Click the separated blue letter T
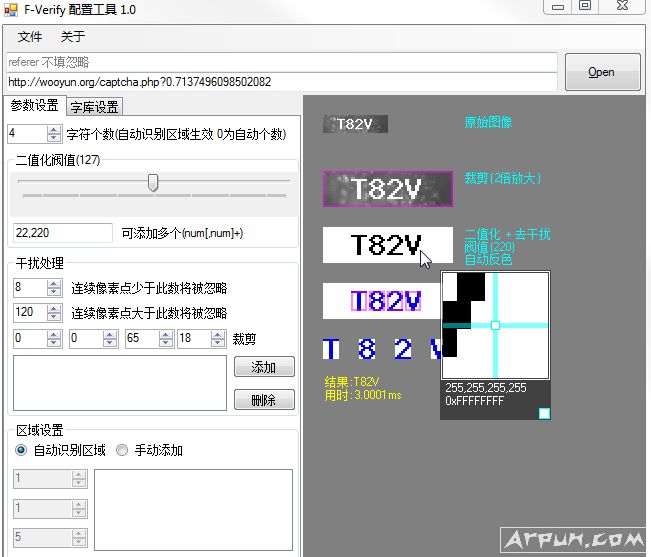The width and height of the screenshot is (651, 557). pyautogui.click(x=331, y=349)
